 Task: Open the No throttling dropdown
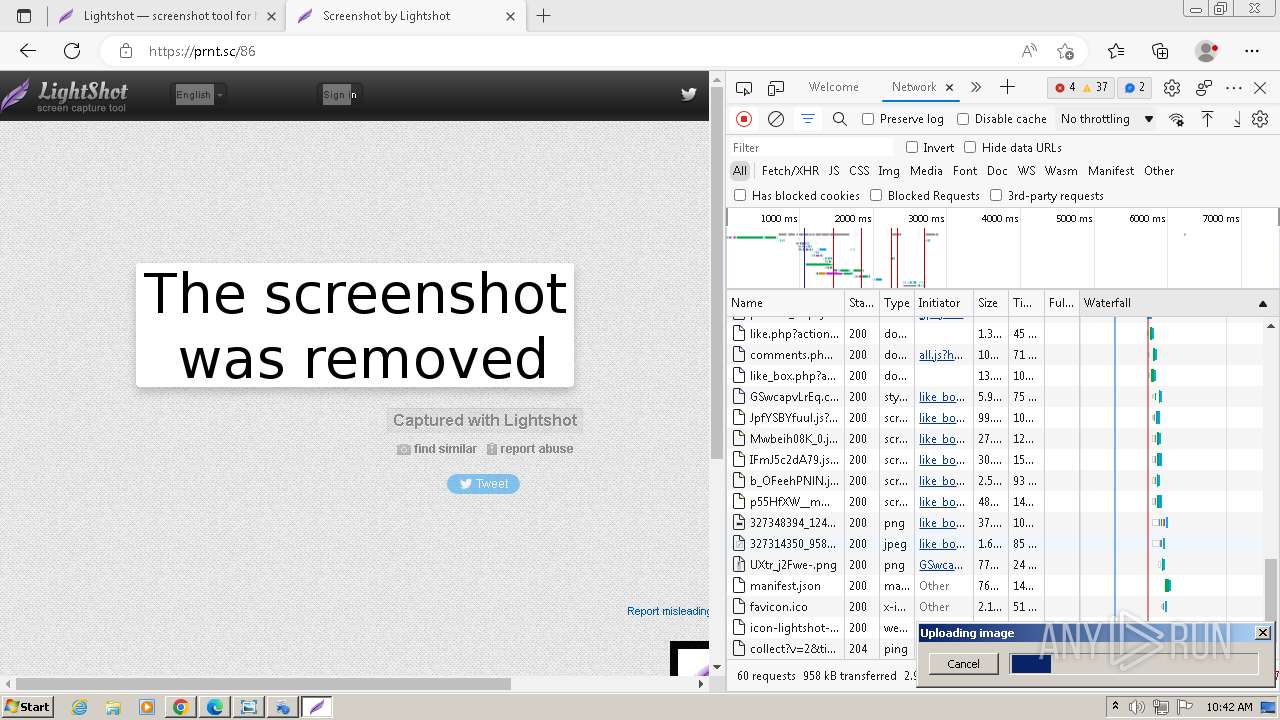pos(1107,119)
